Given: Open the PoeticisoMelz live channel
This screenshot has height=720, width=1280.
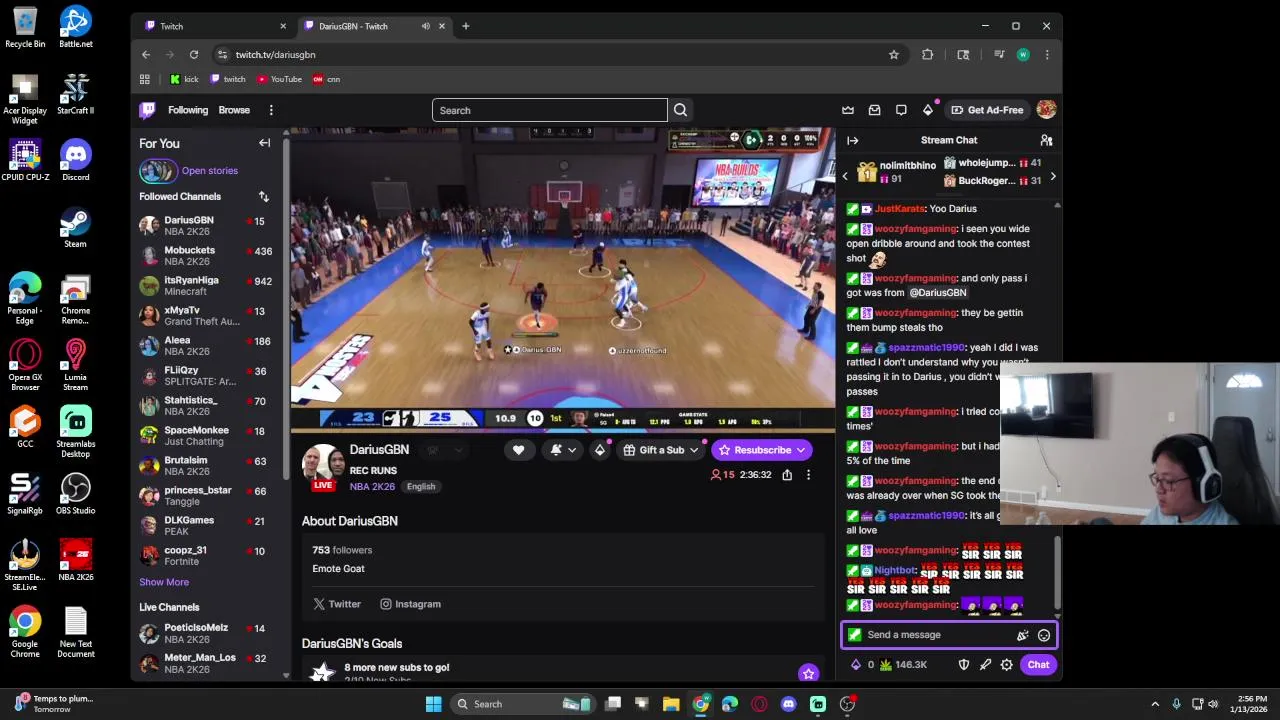Looking at the screenshot, I should 211,633.
